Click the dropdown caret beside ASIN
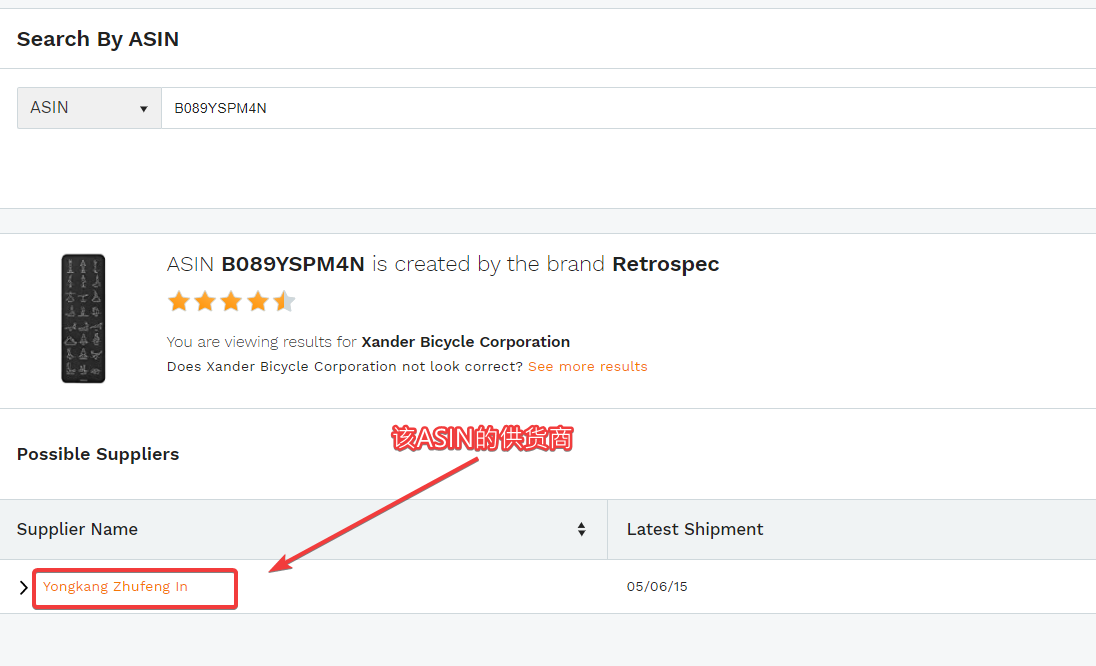The image size is (1096, 666). 143,109
